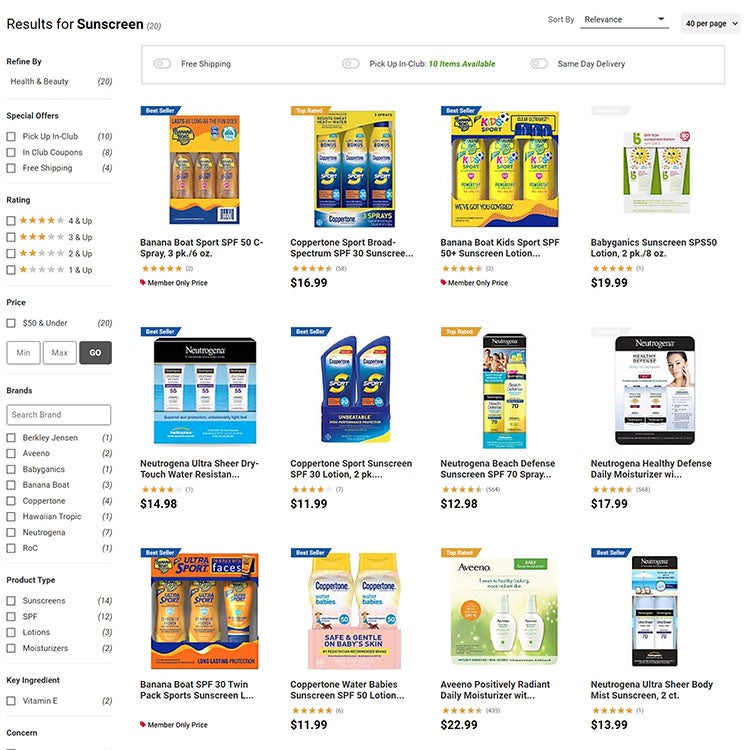The height and width of the screenshot is (750, 750).
Task: Turn on the Same Day Delivery switch
Action: (x=539, y=64)
